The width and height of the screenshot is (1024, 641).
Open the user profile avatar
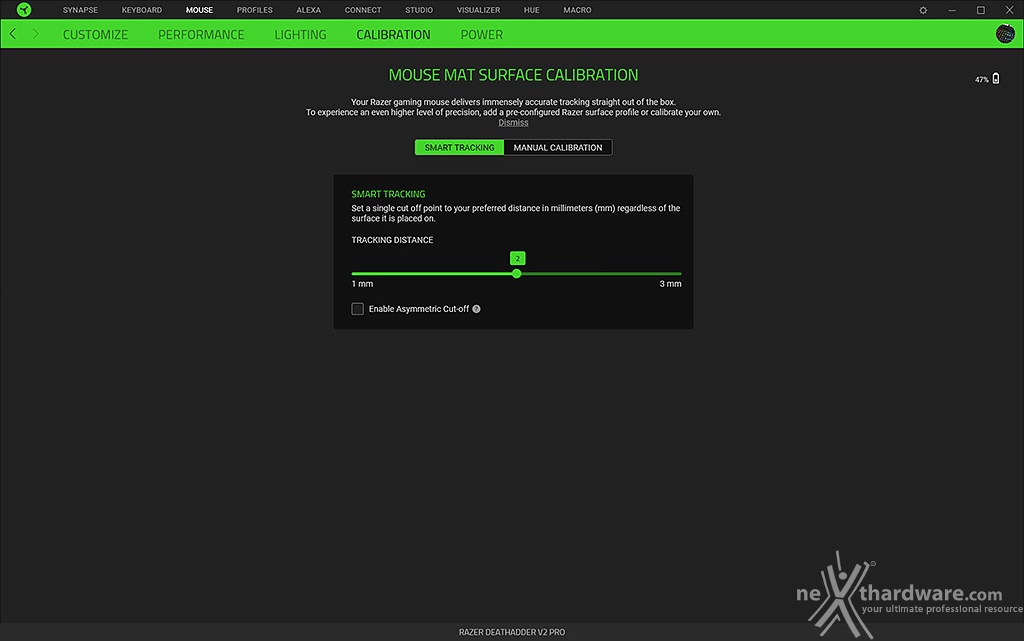click(1005, 34)
